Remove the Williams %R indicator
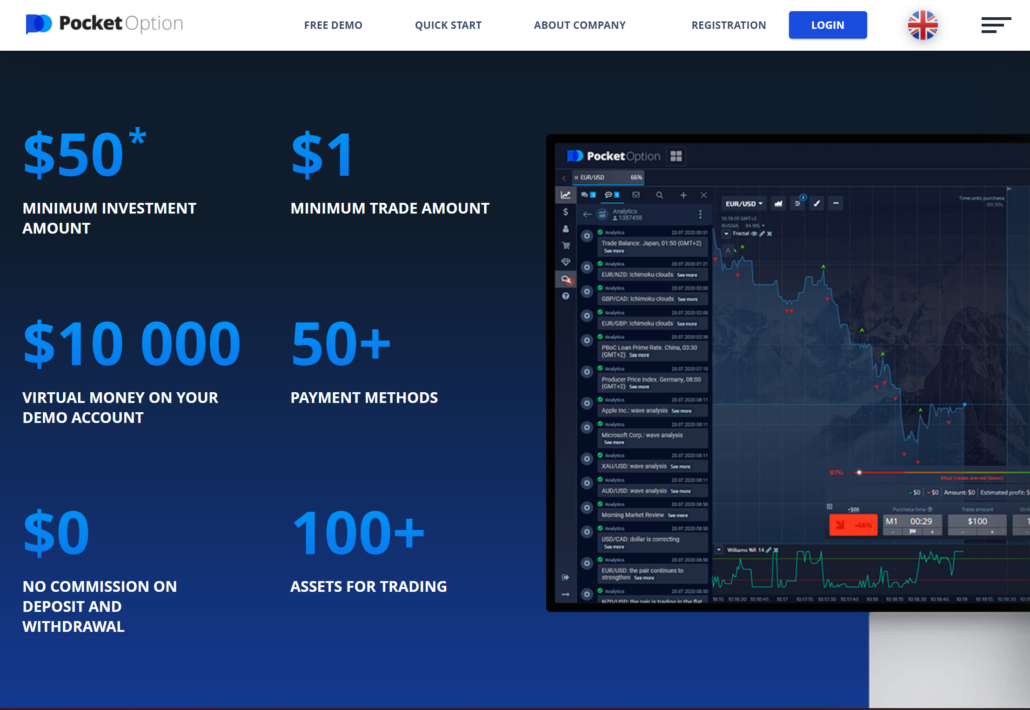This screenshot has height=710, width=1030. tap(776, 550)
